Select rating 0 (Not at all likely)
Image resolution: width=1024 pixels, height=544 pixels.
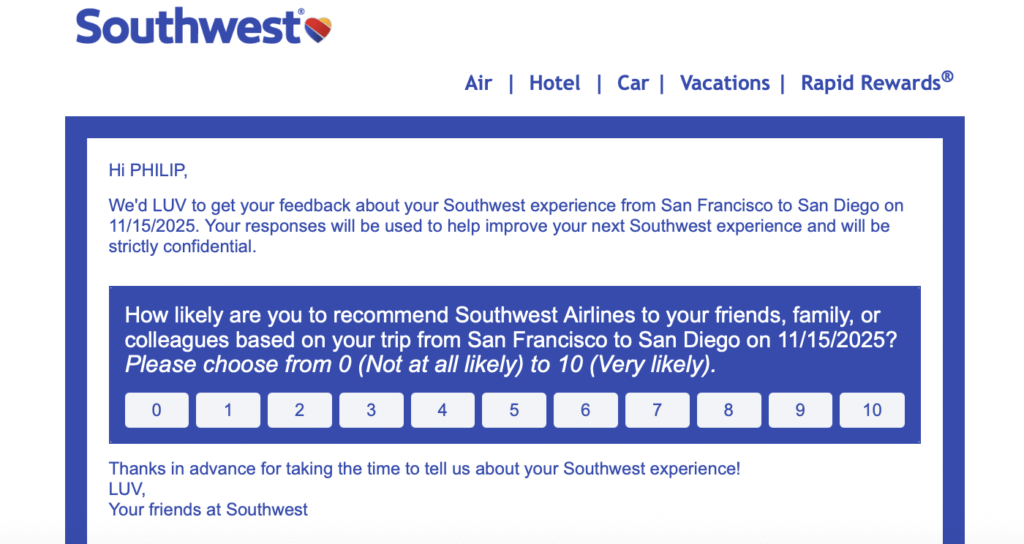(156, 410)
